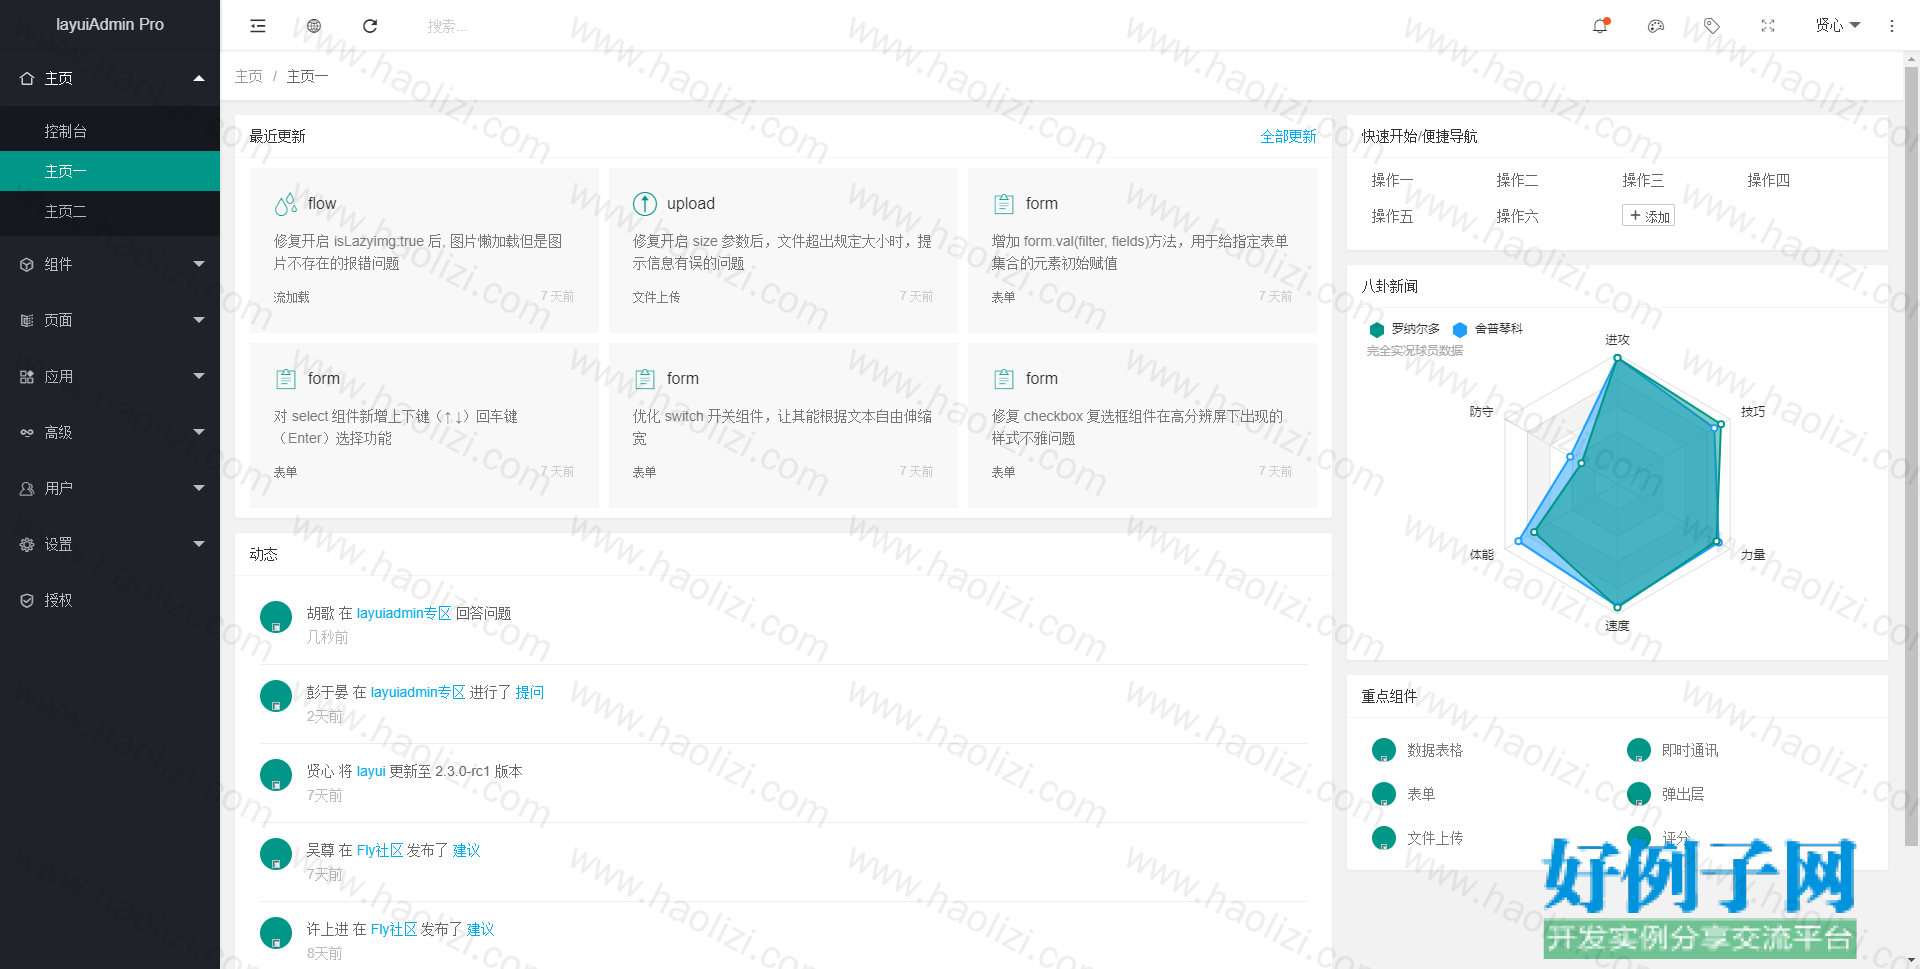Collapse the 主页 sidebar menu
The height and width of the screenshot is (969, 1920).
pyautogui.click(x=199, y=78)
